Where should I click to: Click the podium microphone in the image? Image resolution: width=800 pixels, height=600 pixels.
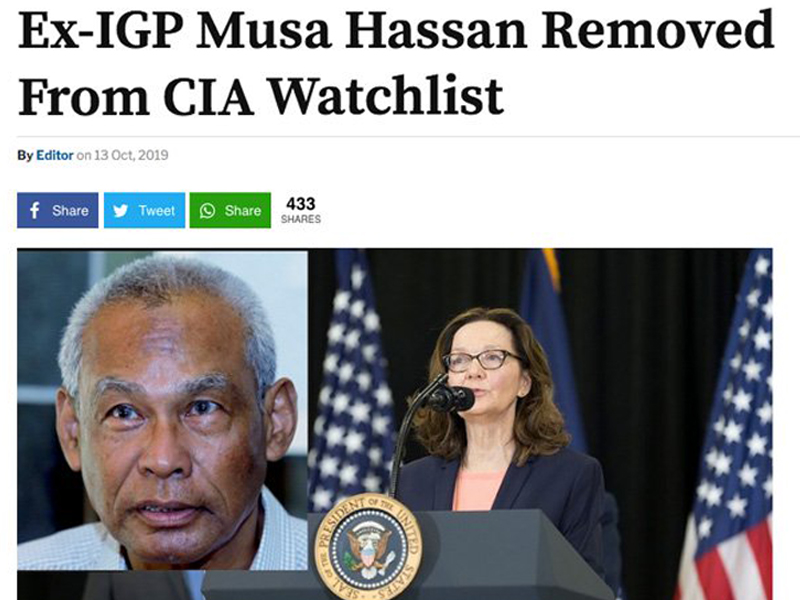click(451, 398)
